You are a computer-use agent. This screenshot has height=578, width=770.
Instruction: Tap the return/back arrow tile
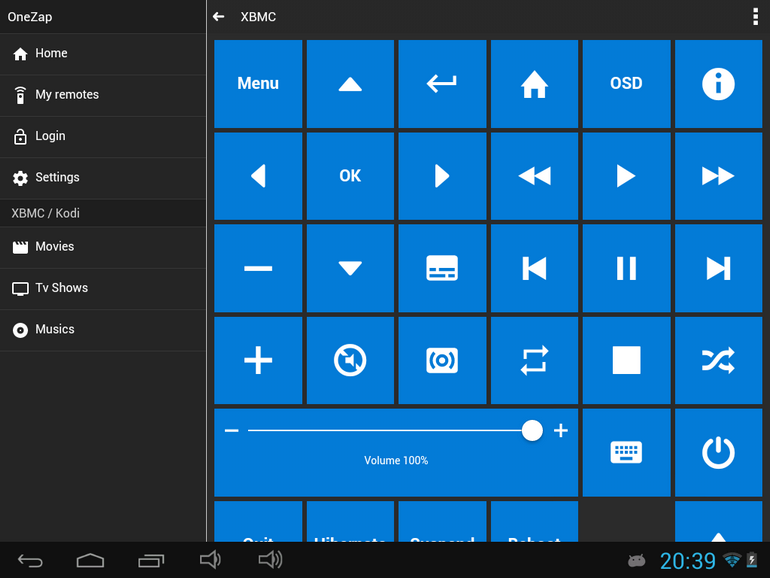tap(442, 83)
